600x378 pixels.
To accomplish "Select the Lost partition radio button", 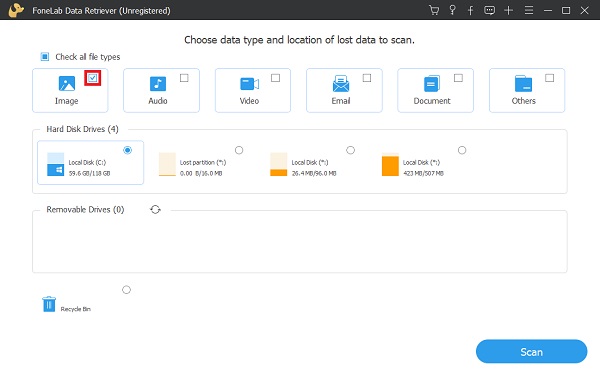I will click(239, 150).
